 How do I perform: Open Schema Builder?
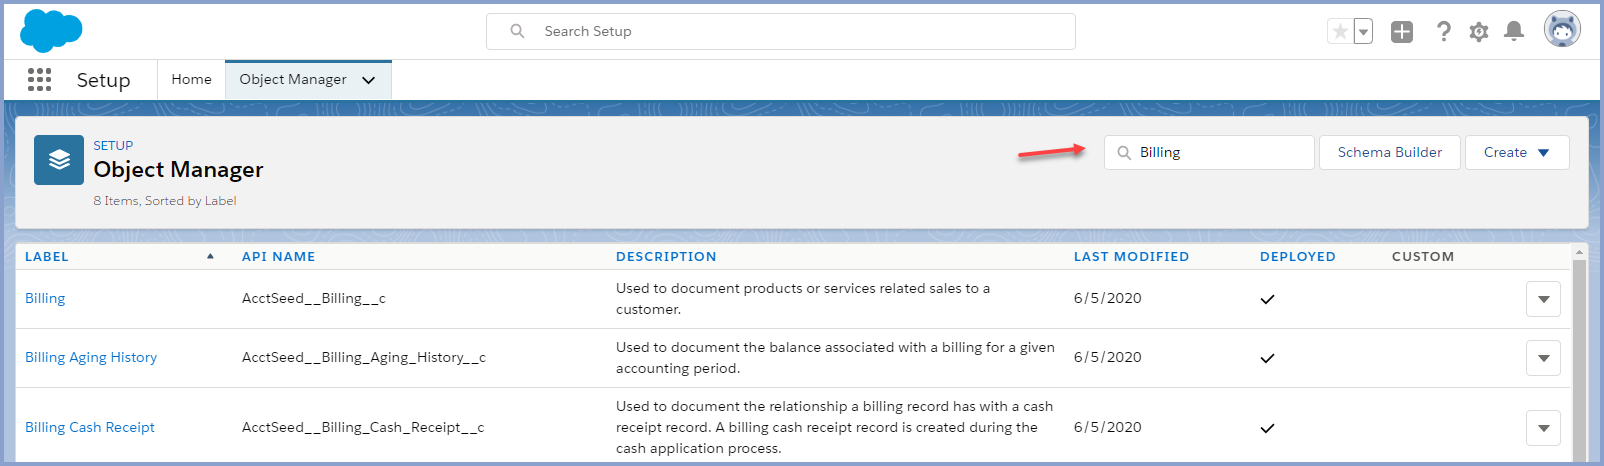[x=1390, y=153]
